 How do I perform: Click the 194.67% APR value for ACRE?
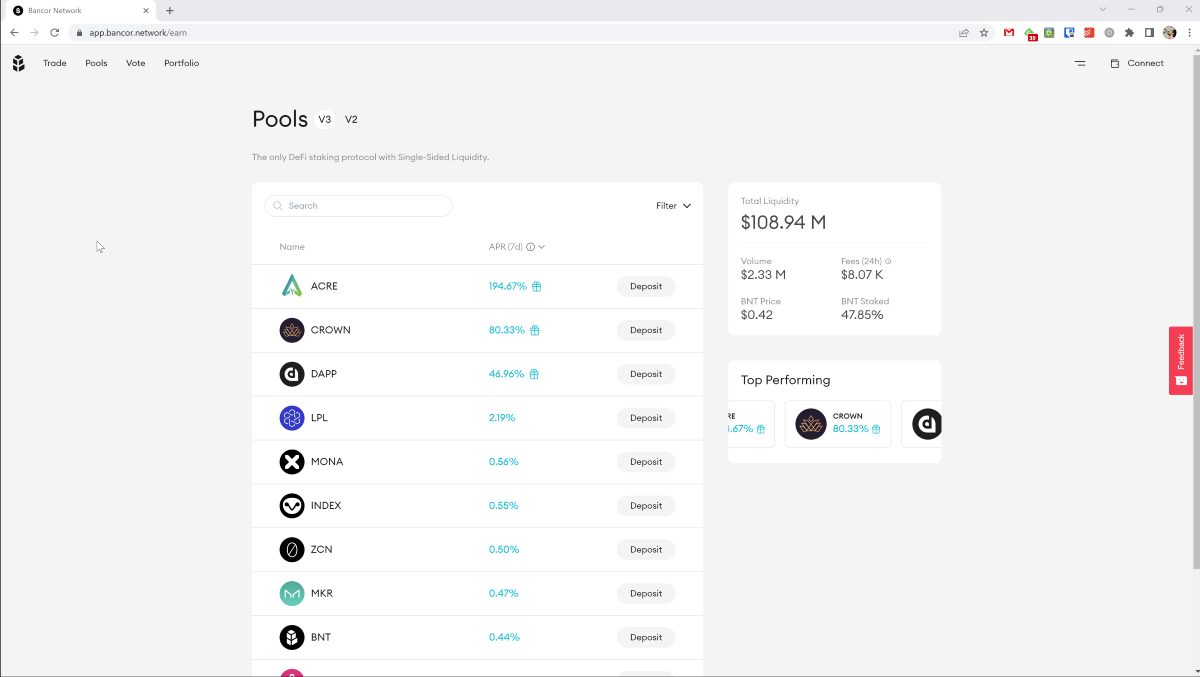pos(508,286)
